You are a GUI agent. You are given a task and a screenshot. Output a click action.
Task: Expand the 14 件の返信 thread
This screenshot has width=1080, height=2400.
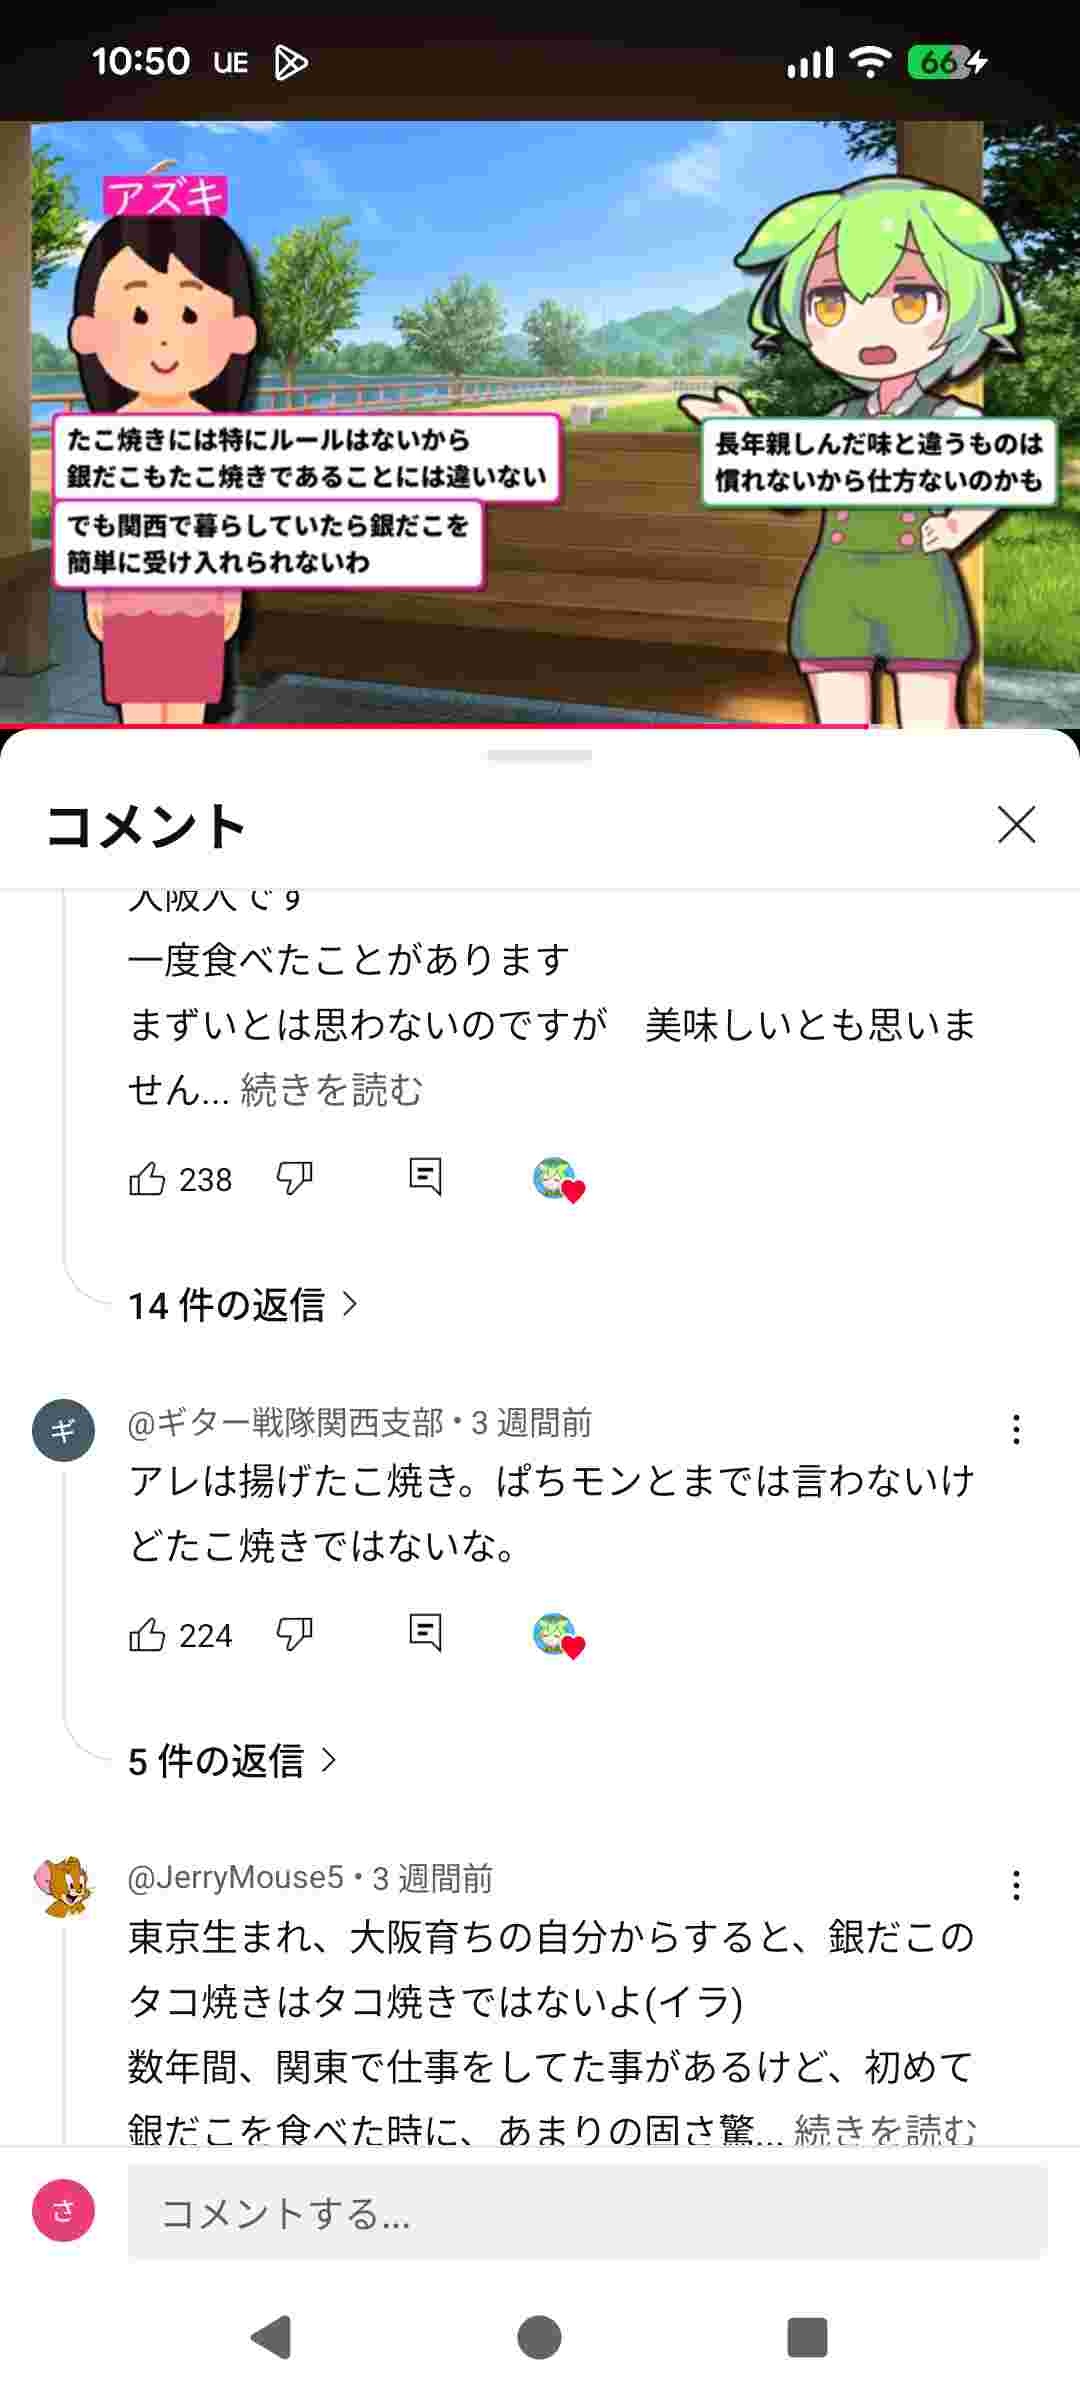243,1305
